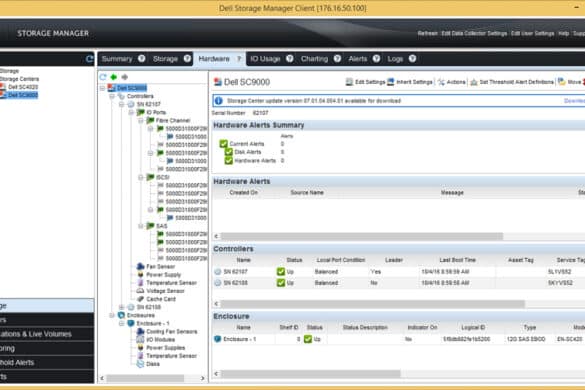Switch to the IO Usage tab
This screenshot has height=390, width=585.
click(265, 59)
